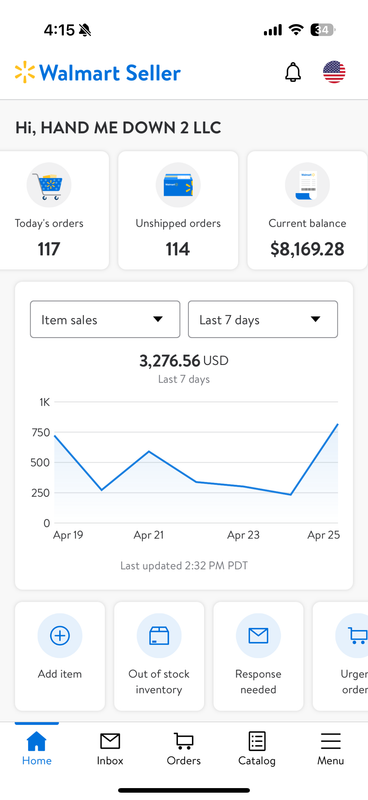The height and width of the screenshot is (800, 368).
Task: Tap the Apr 21 axis label
Action: coord(149,535)
